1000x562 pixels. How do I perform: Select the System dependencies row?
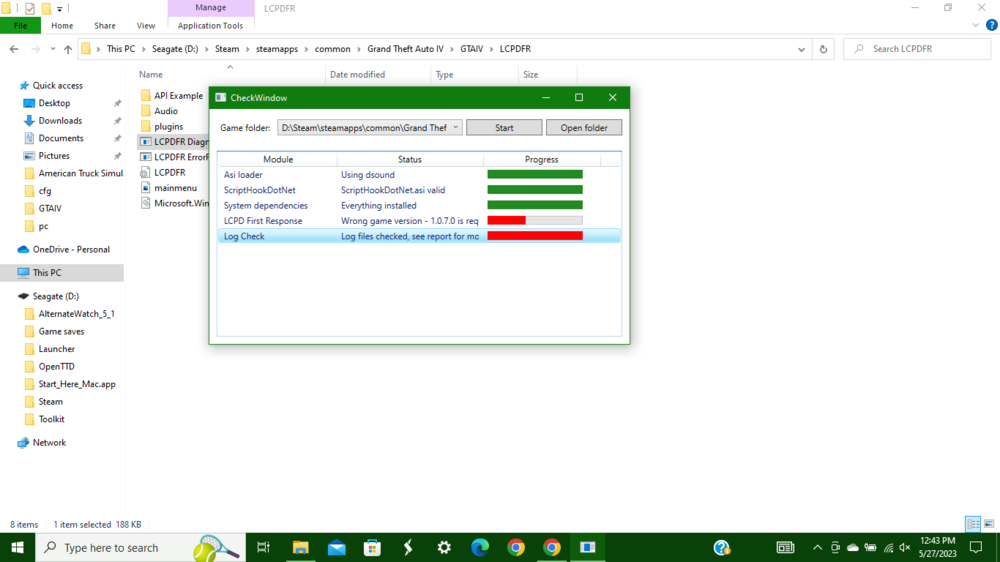pyautogui.click(x=418, y=205)
